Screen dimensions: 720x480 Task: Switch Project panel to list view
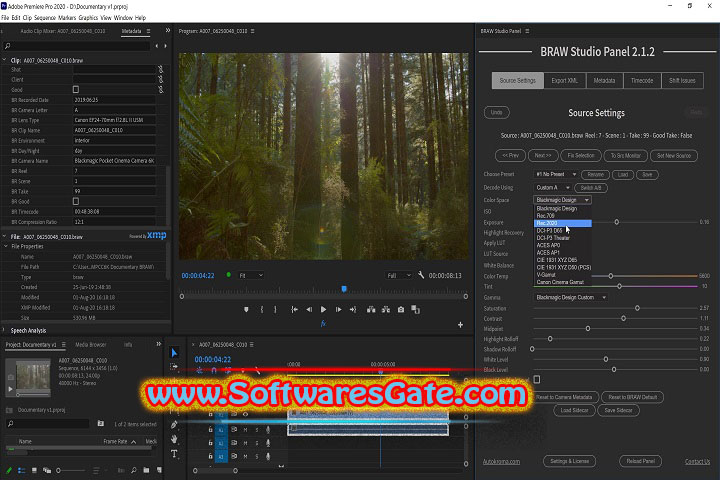[x=21, y=470]
